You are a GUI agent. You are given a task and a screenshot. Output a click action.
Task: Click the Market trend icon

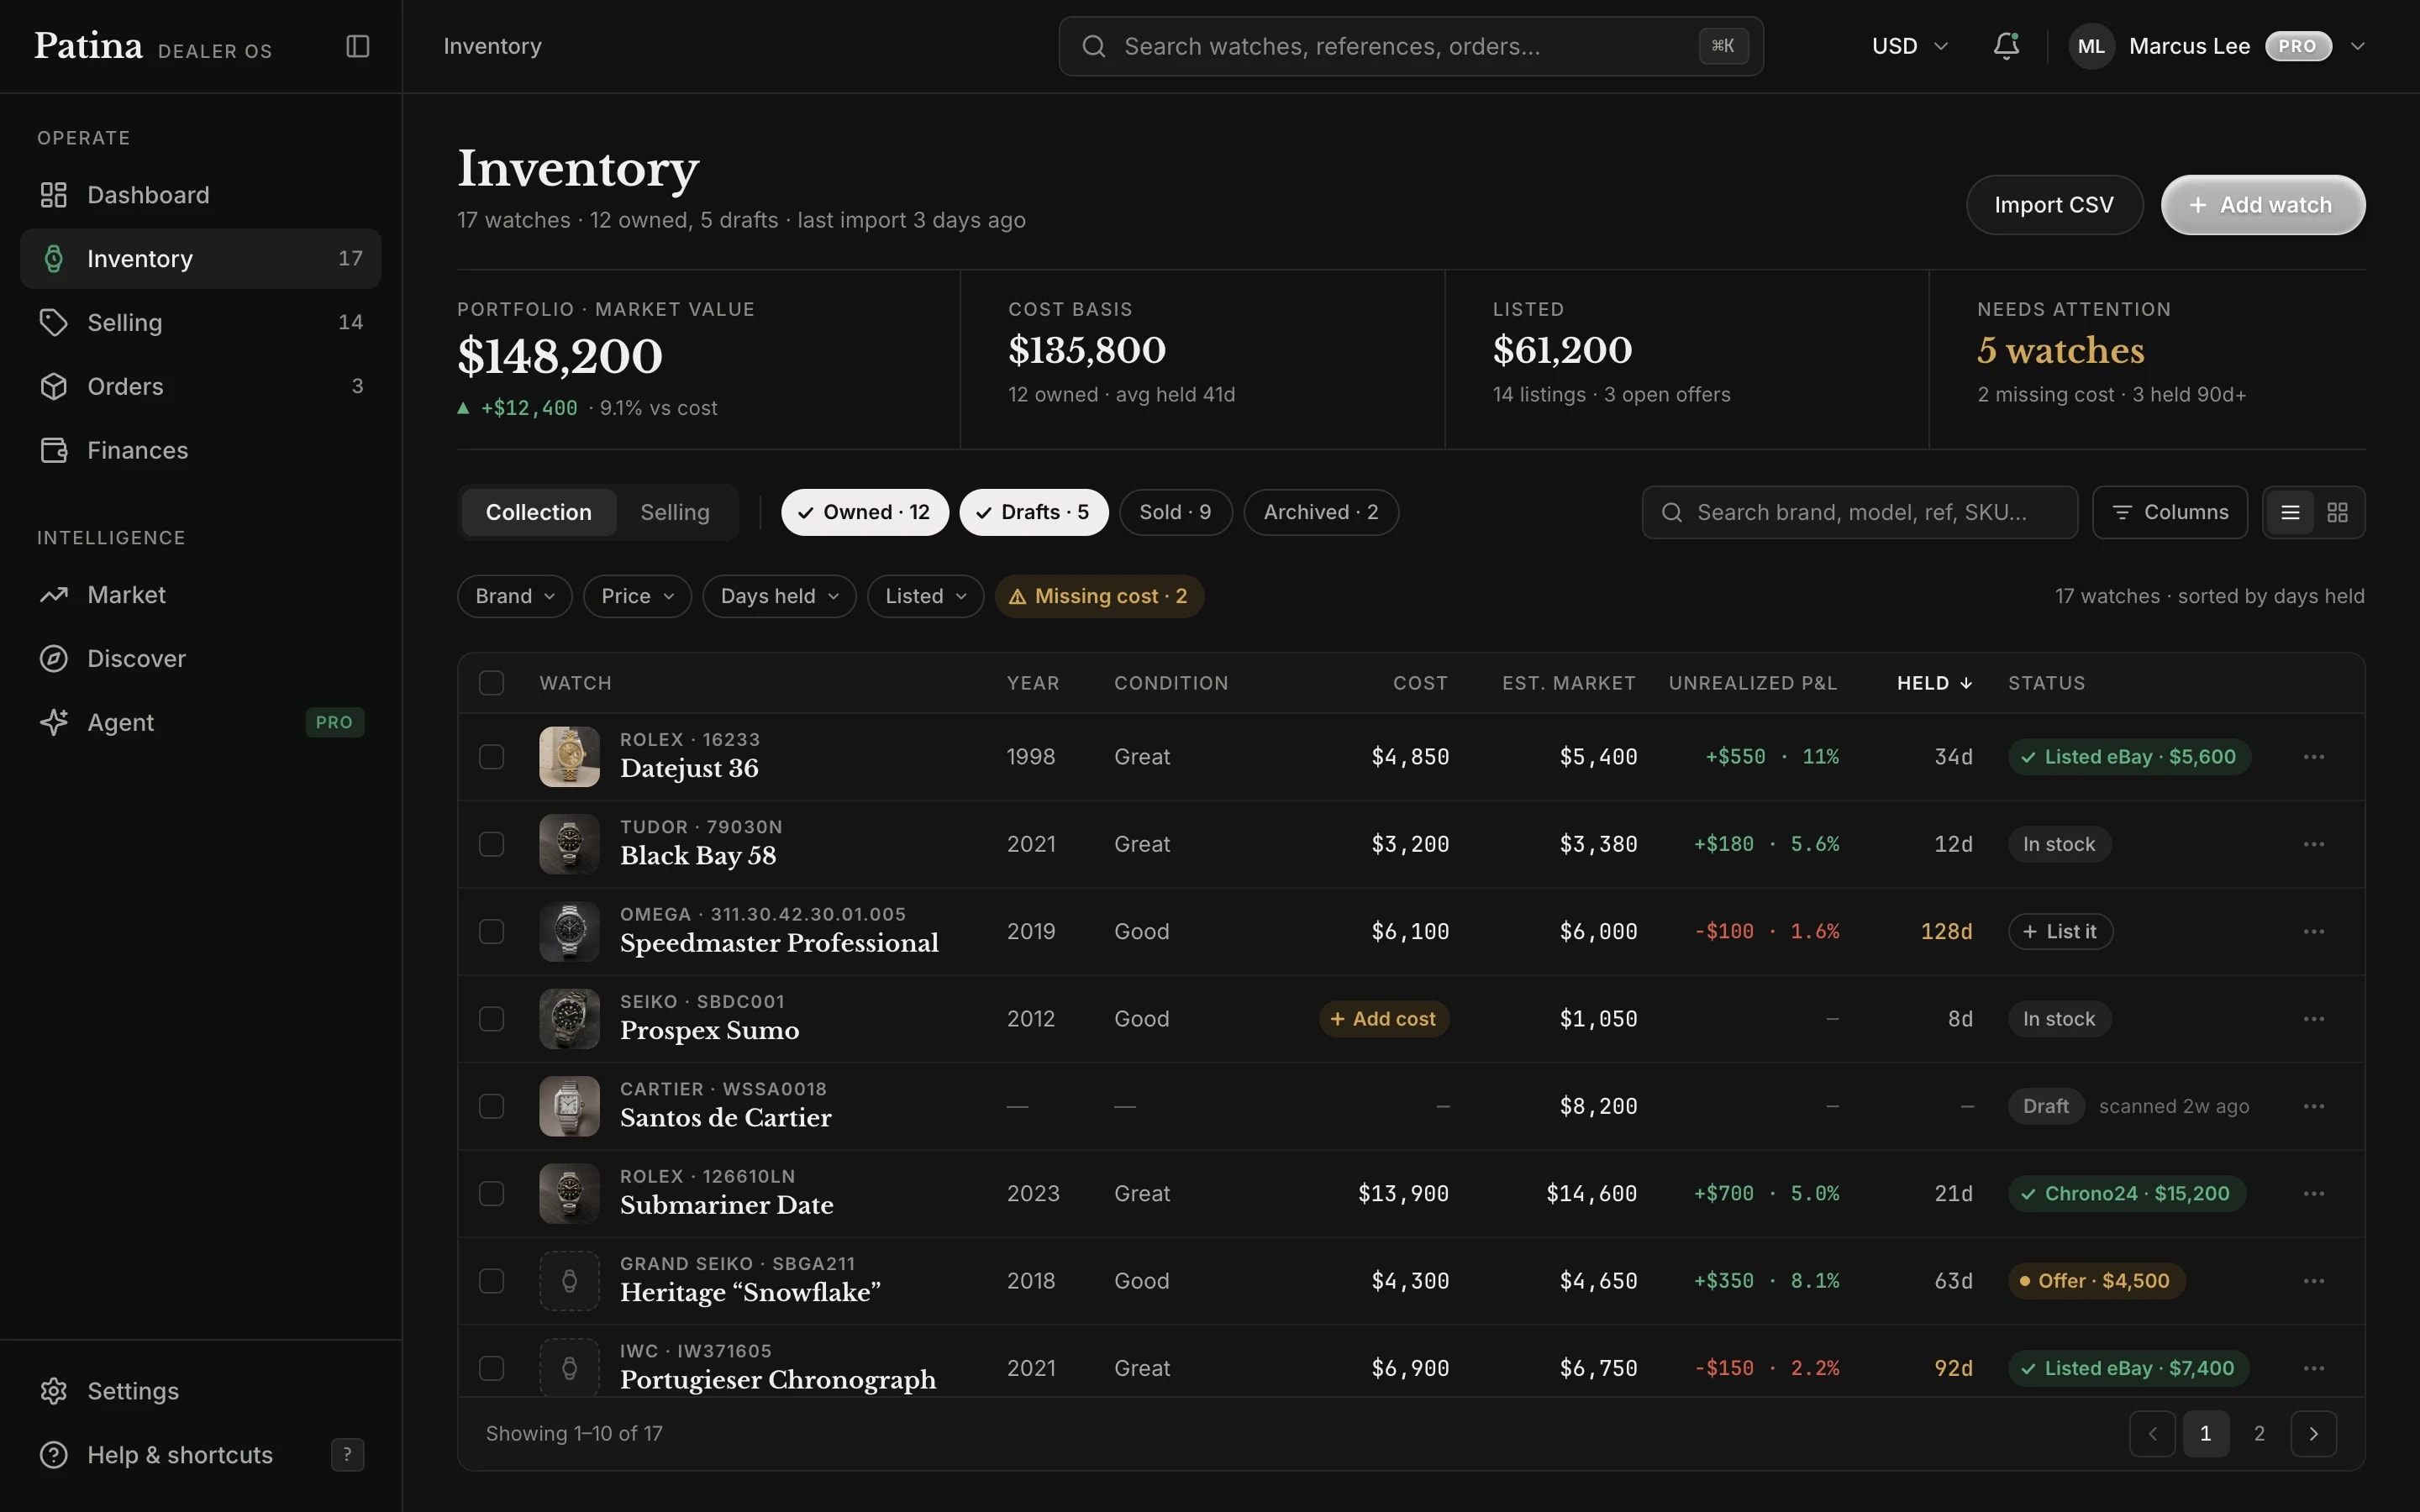pyautogui.click(x=54, y=595)
